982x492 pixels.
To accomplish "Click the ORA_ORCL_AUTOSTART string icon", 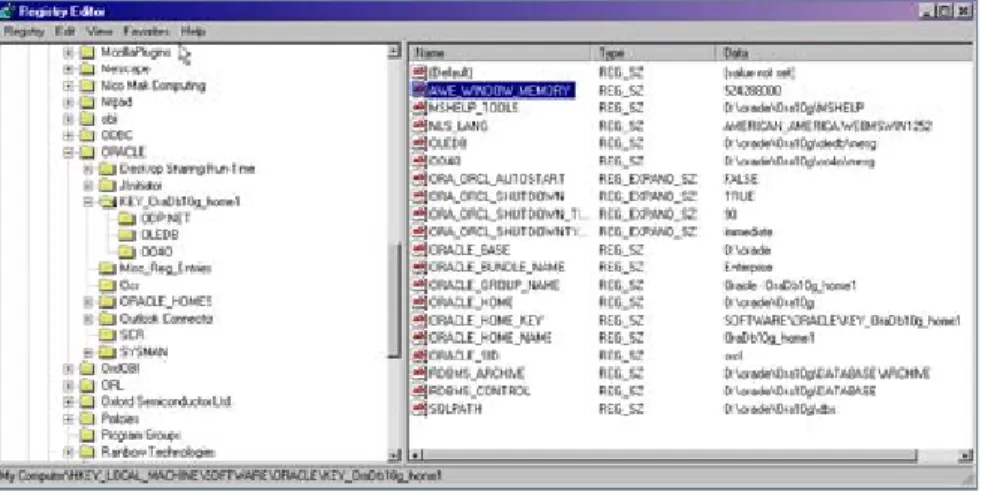I will pos(419,179).
